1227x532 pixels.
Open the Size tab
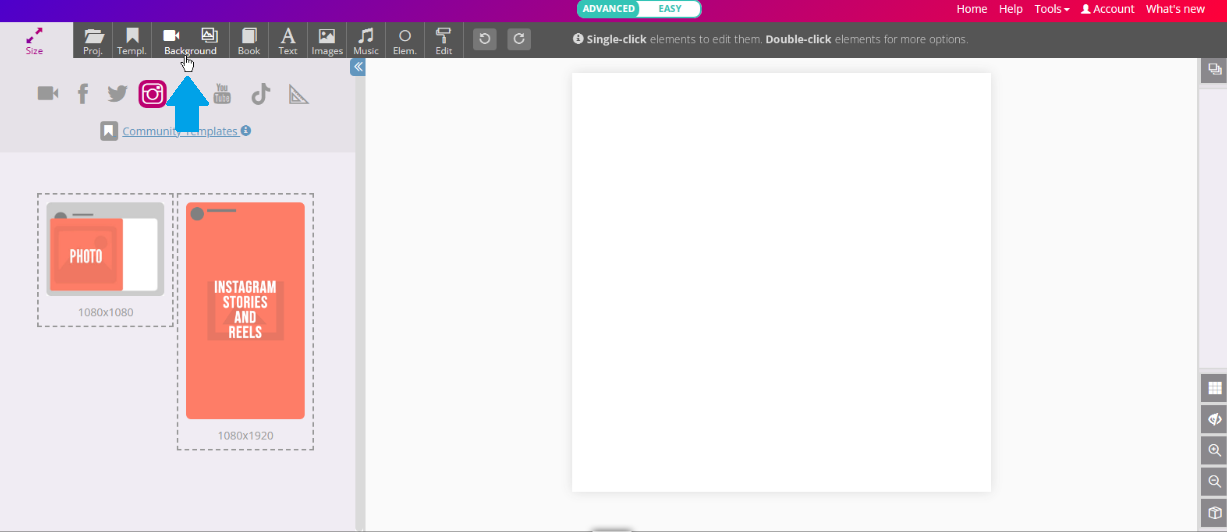click(x=35, y=41)
